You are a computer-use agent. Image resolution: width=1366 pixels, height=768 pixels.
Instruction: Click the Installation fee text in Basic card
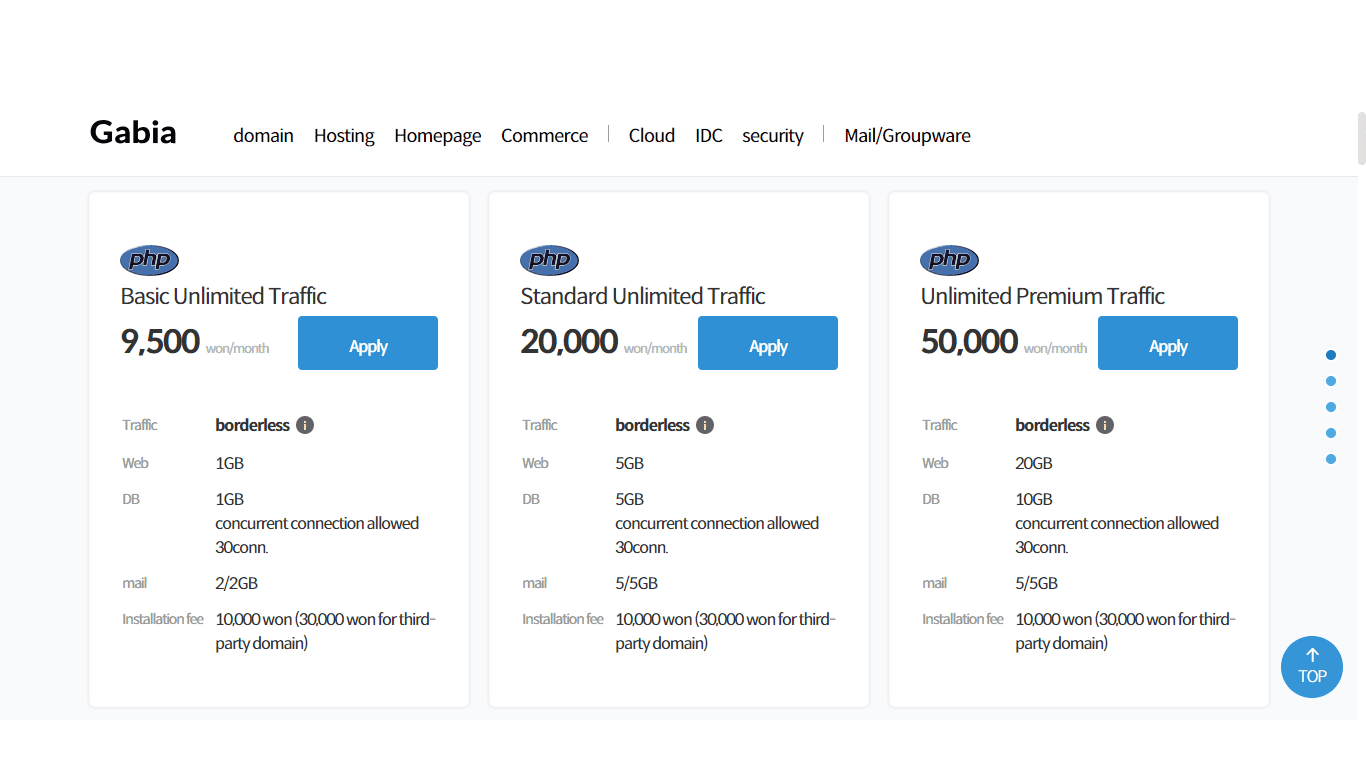326,631
